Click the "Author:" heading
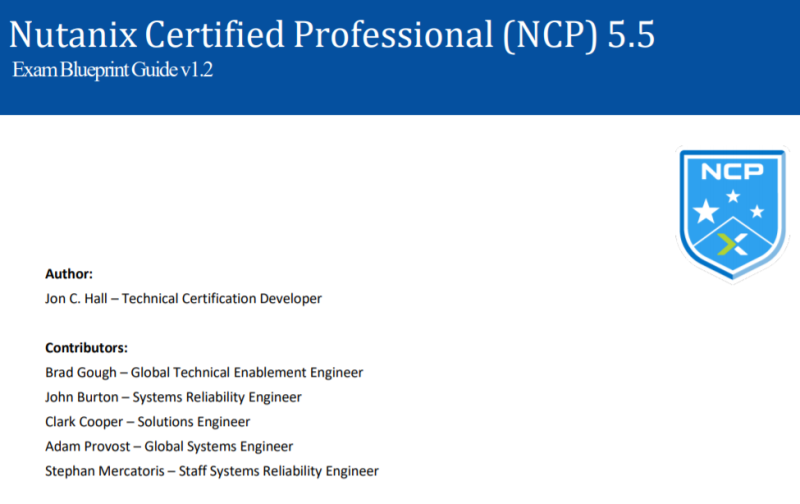Image resolution: width=800 pixels, height=504 pixels. 69,274
